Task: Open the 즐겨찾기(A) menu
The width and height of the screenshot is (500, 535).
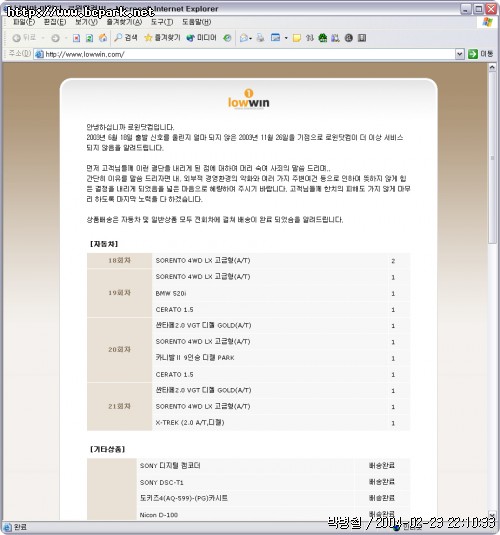Action: click(x=124, y=22)
